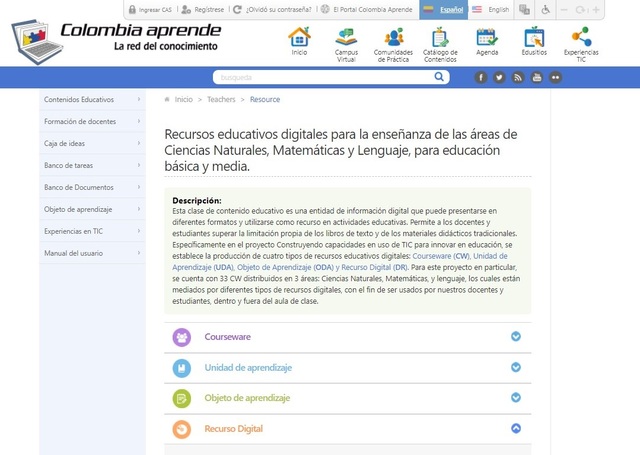Viewport: 640px width, 455px height.
Task: Open Comunidades de Práctica icon
Action: click(393, 37)
